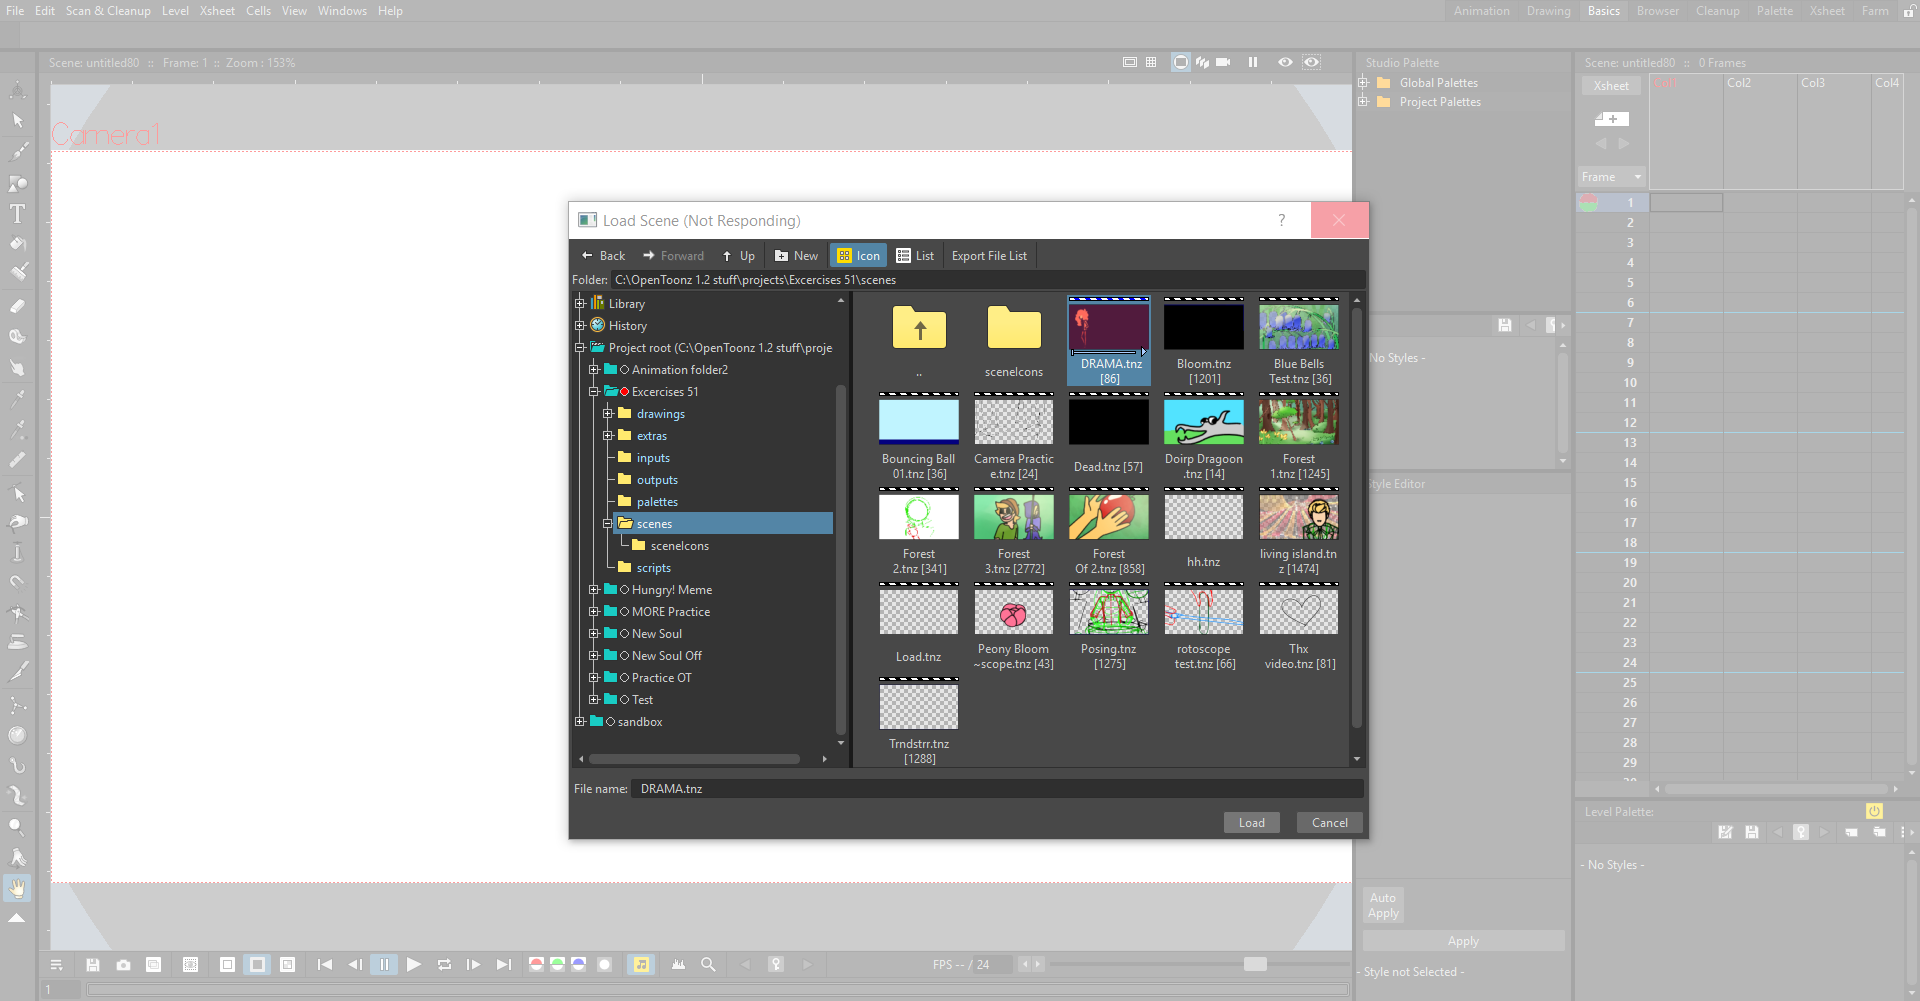
Task: Switch the file browser to List view
Action: [x=915, y=255]
